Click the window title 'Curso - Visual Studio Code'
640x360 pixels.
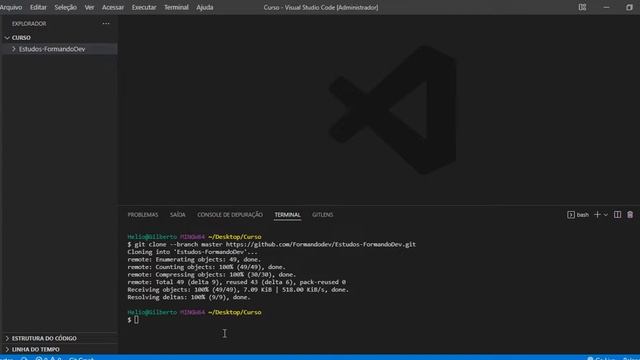321,7
